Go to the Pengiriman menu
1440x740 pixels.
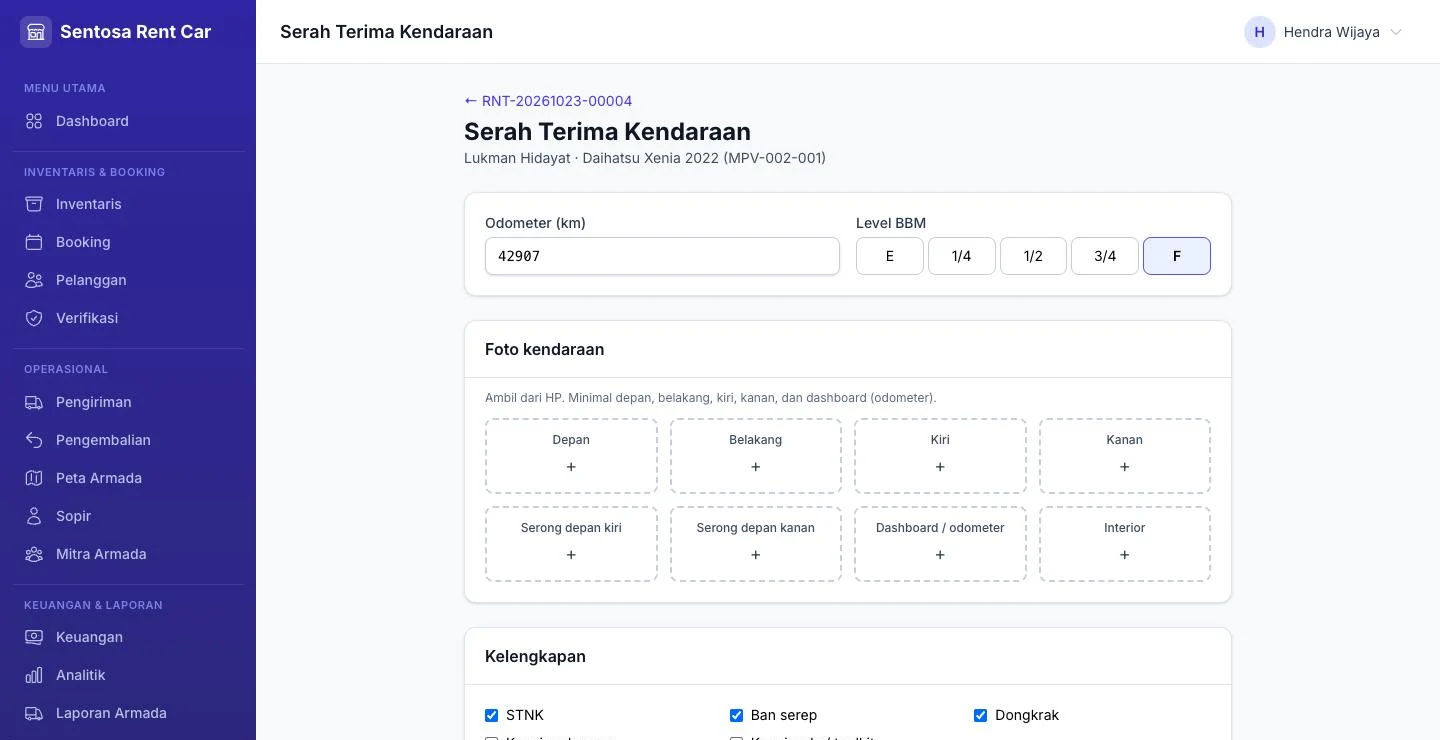128,402
